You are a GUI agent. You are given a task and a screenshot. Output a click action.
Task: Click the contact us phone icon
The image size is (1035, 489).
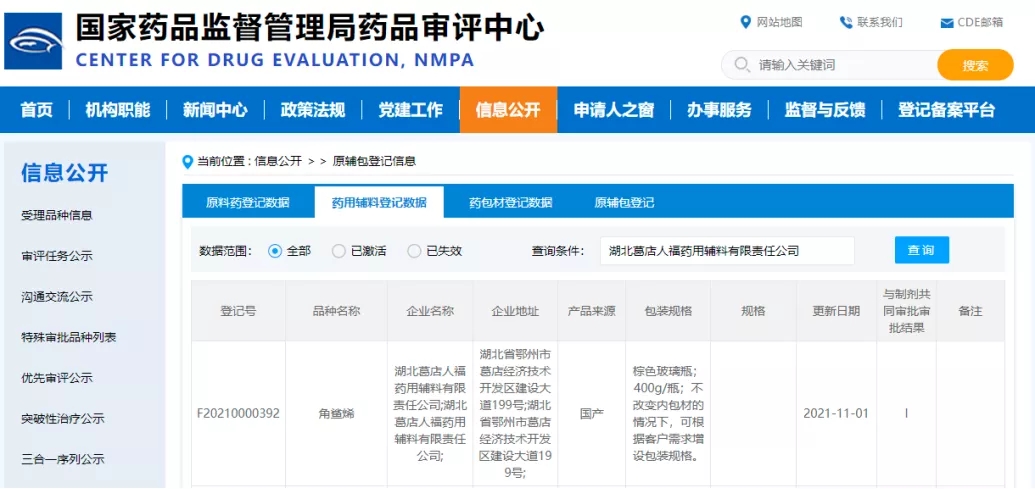pos(846,22)
